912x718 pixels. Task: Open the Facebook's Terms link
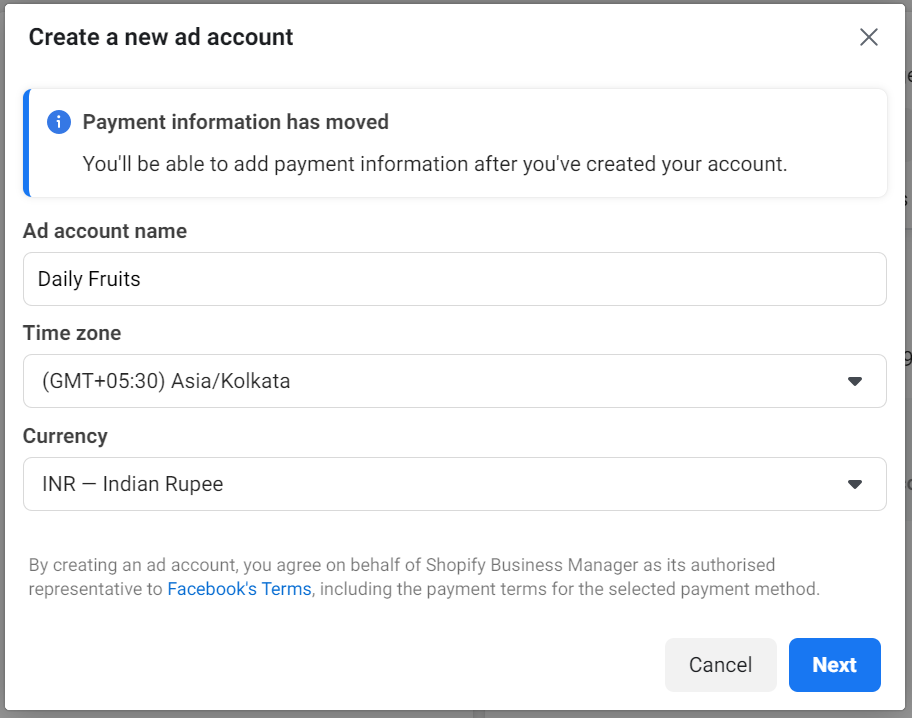[x=240, y=589]
